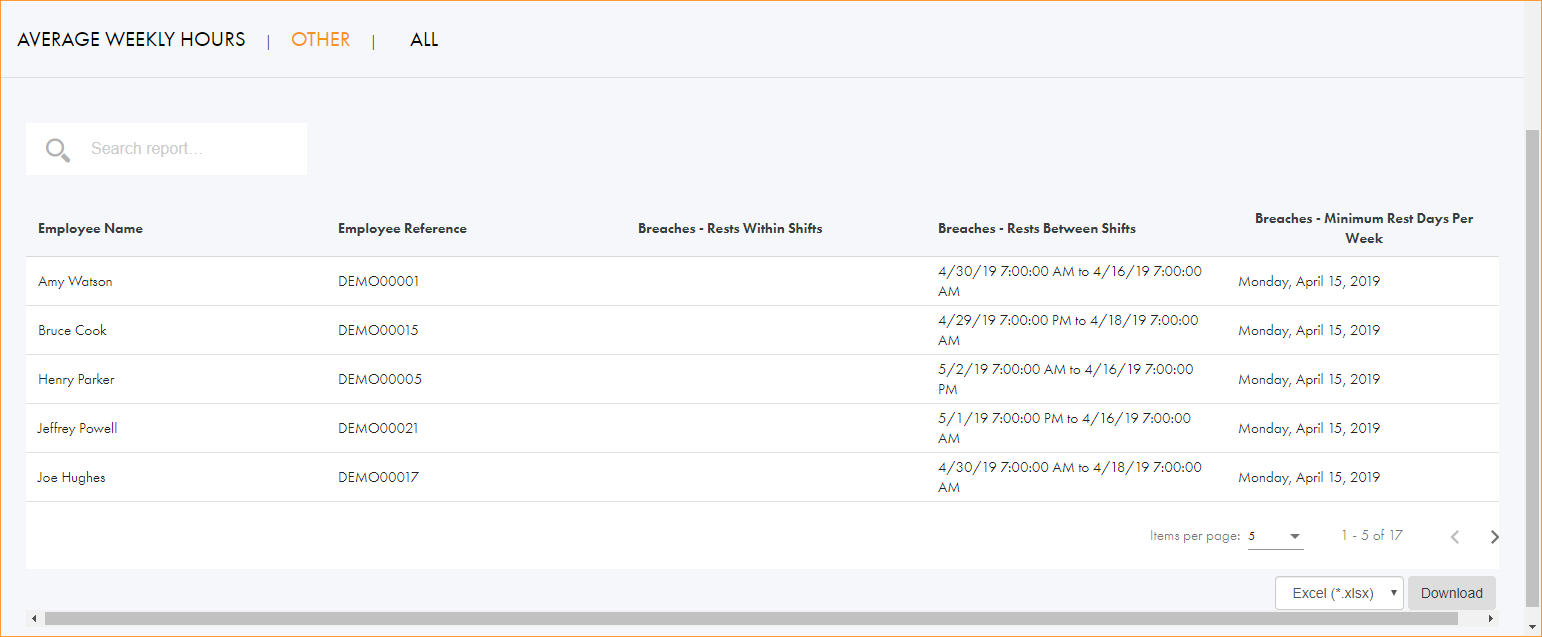The height and width of the screenshot is (637, 1542).
Task: Focus the Search report field
Action: [x=190, y=149]
